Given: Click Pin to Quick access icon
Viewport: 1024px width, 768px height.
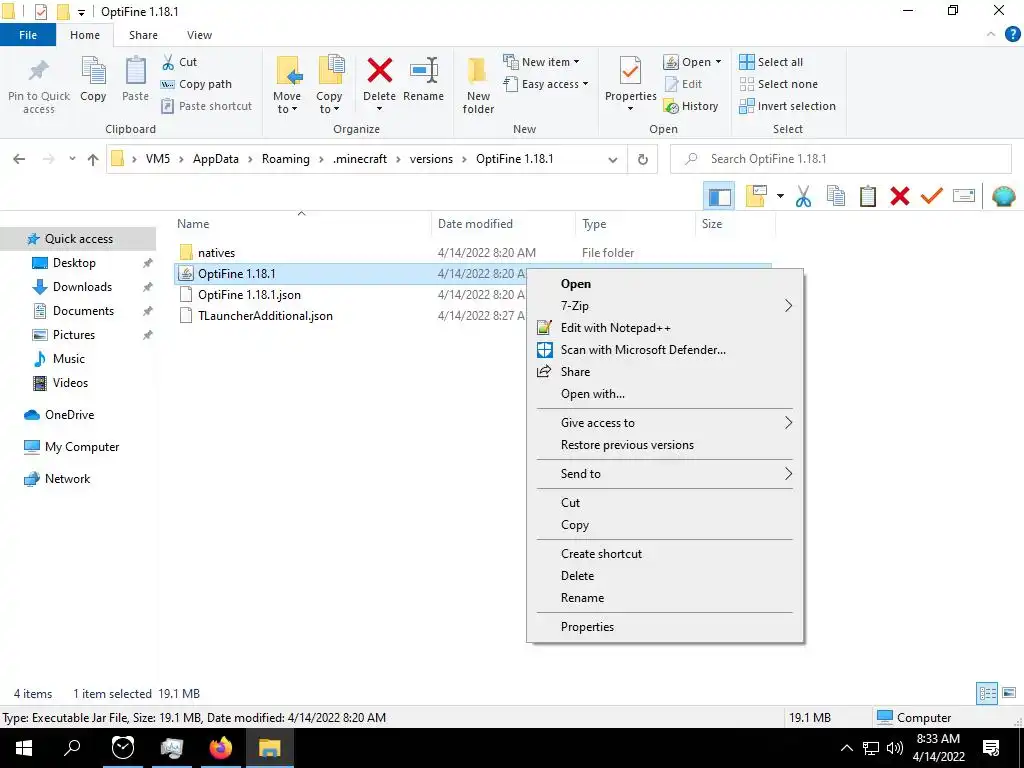Looking at the screenshot, I should coord(39,72).
